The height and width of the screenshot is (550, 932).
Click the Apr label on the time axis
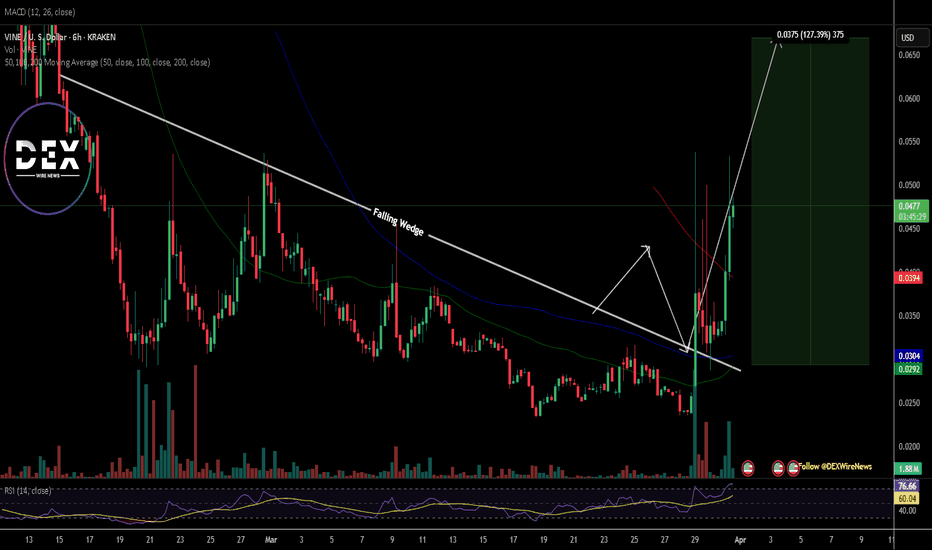[740, 540]
